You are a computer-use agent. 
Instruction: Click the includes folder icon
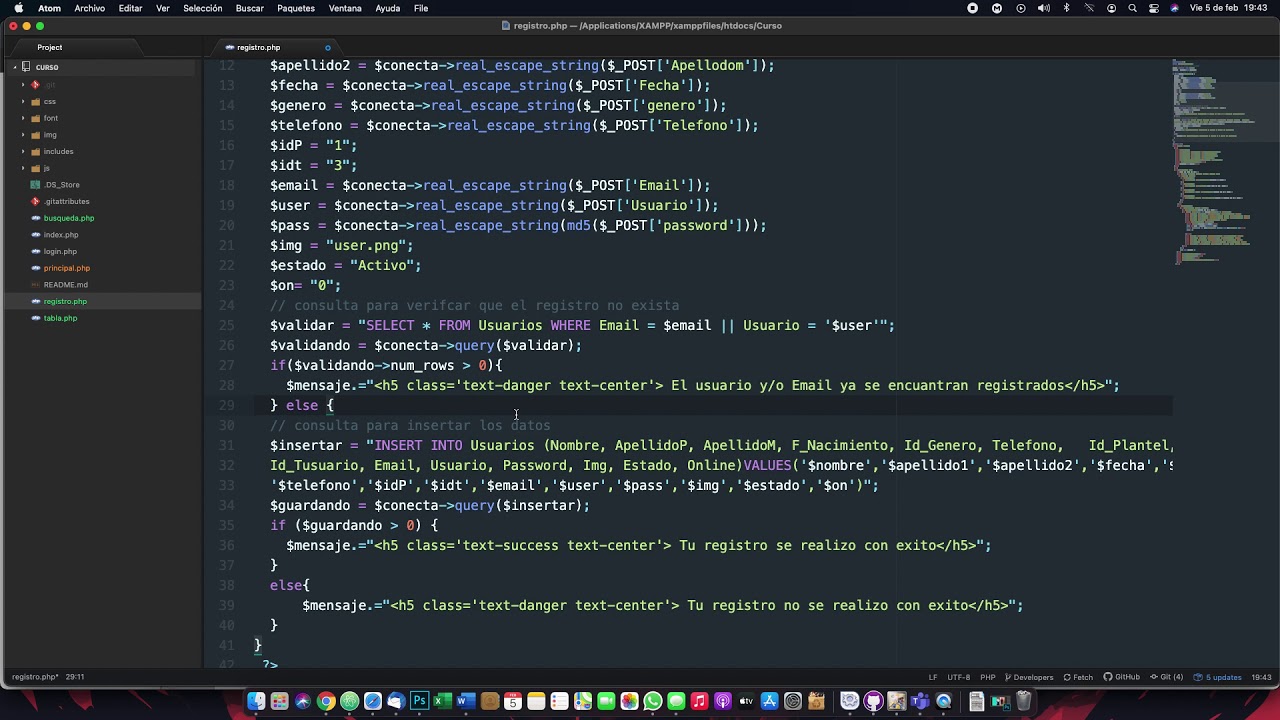tap(36, 151)
